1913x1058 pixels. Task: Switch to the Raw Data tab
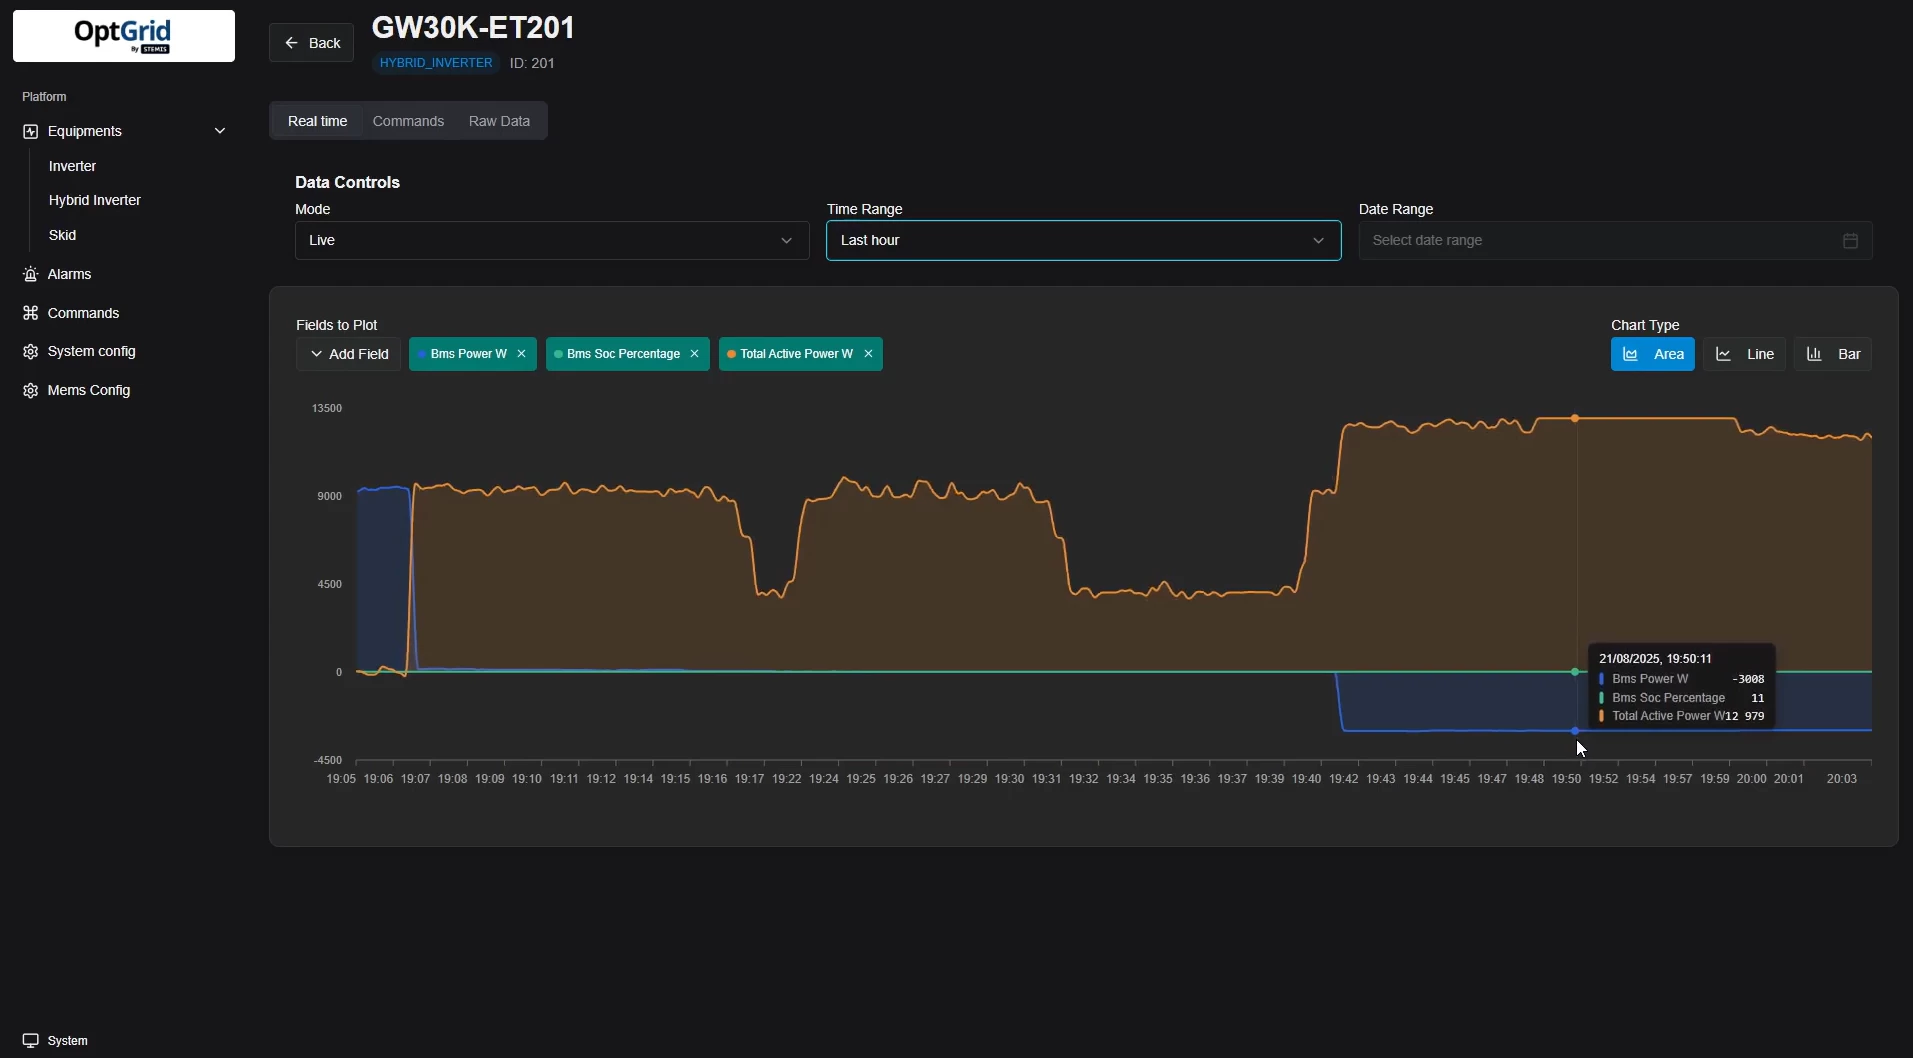pyautogui.click(x=499, y=121)
